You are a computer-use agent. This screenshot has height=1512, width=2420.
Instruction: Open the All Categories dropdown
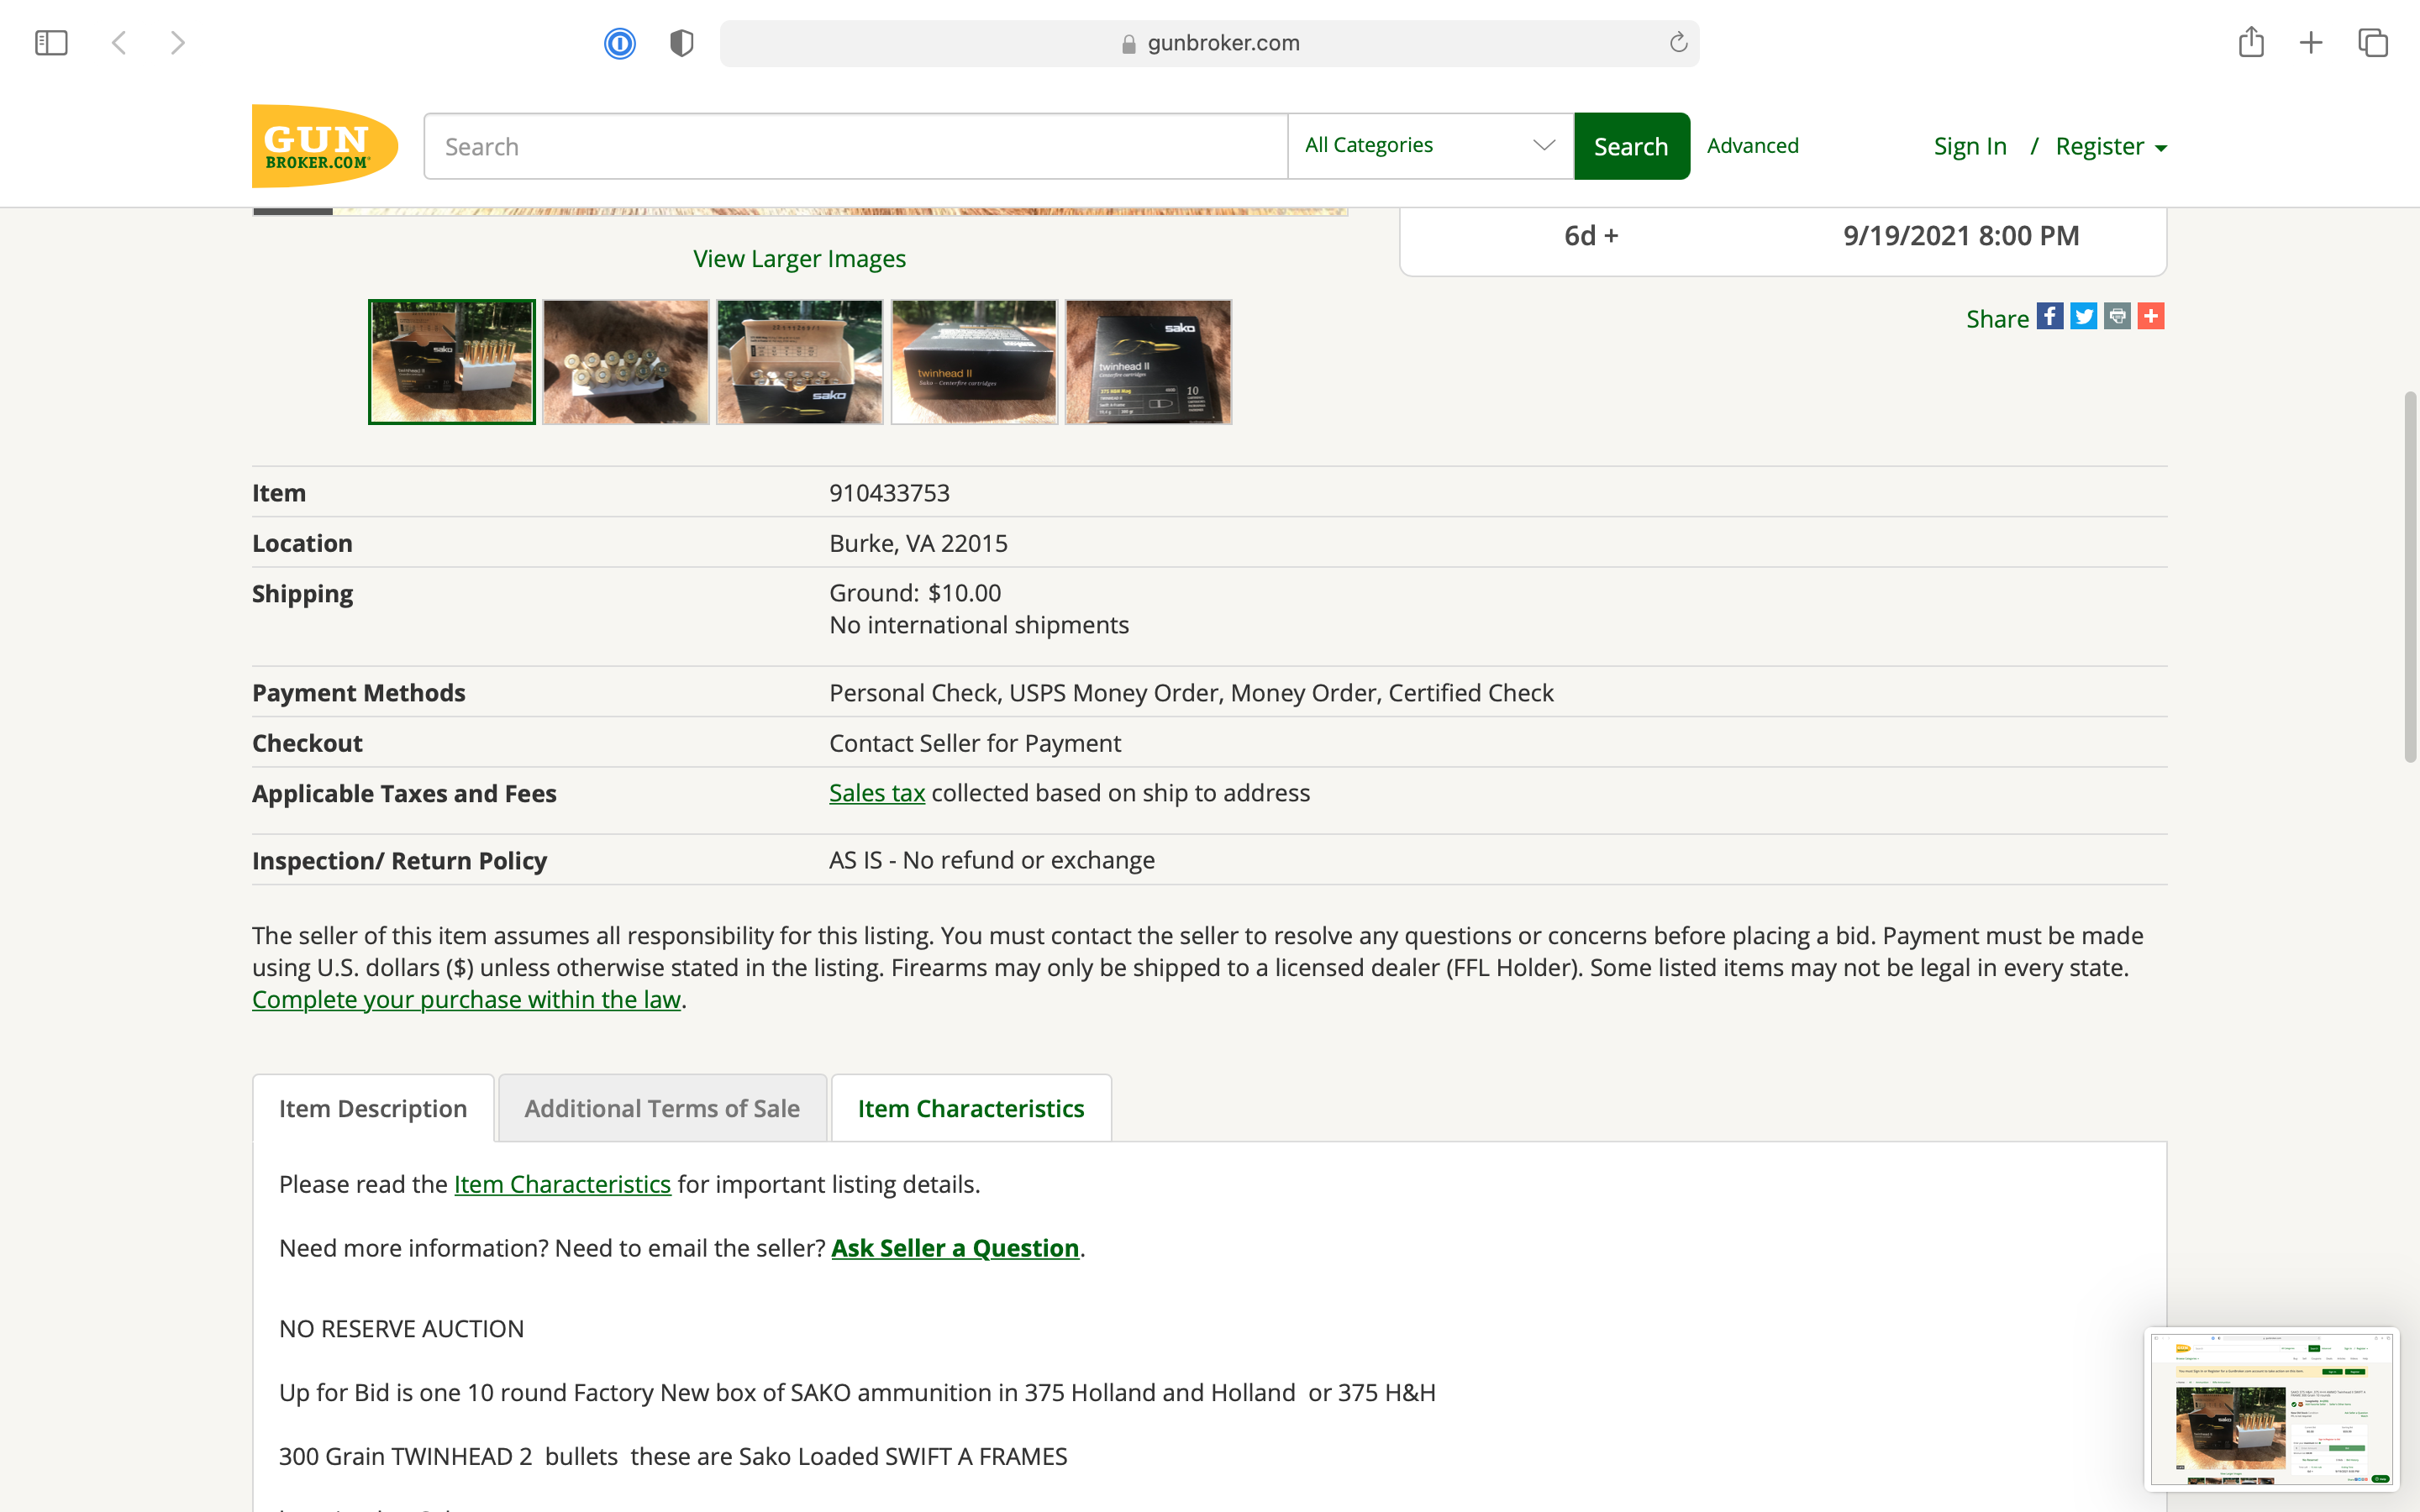(x=1430, y=146)
